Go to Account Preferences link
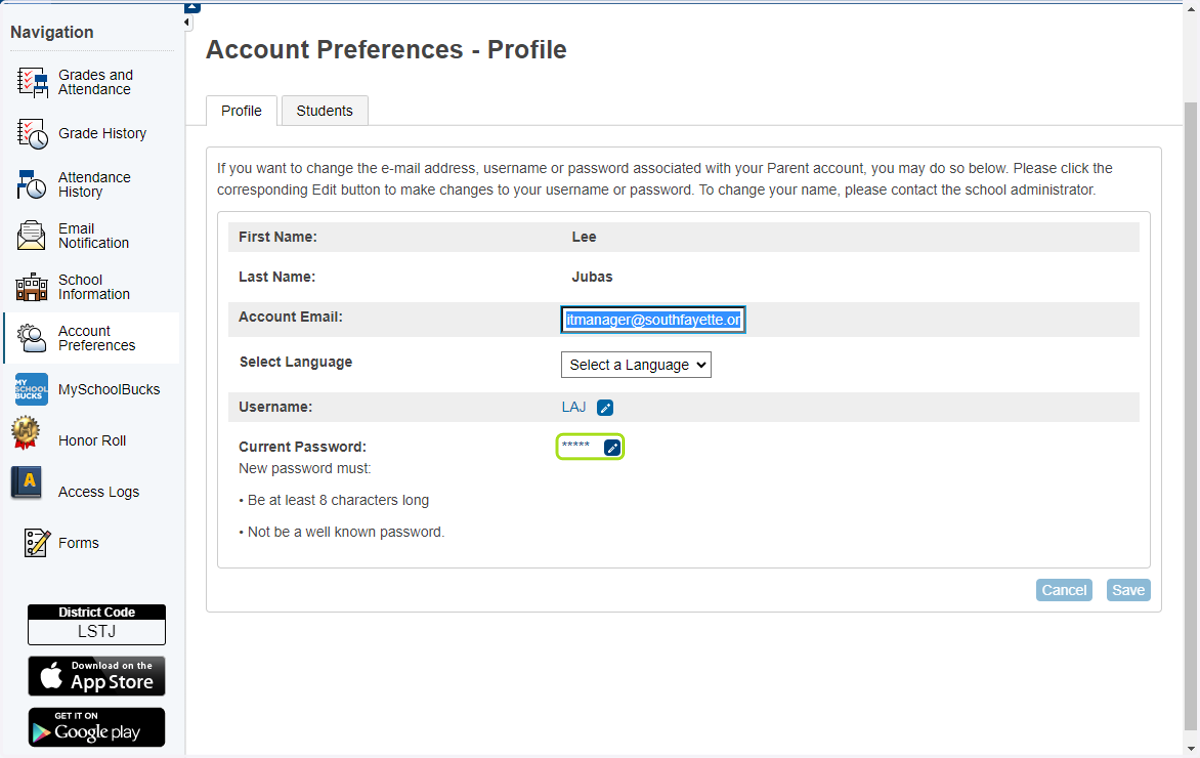This screenshot has width=1200, height=758. click(x=96, y=338)
